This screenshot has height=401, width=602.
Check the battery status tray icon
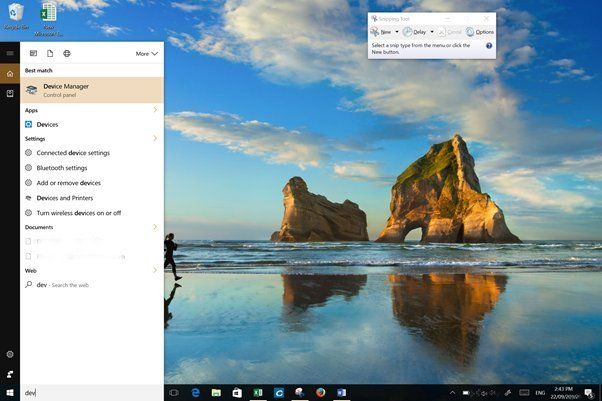466,393
